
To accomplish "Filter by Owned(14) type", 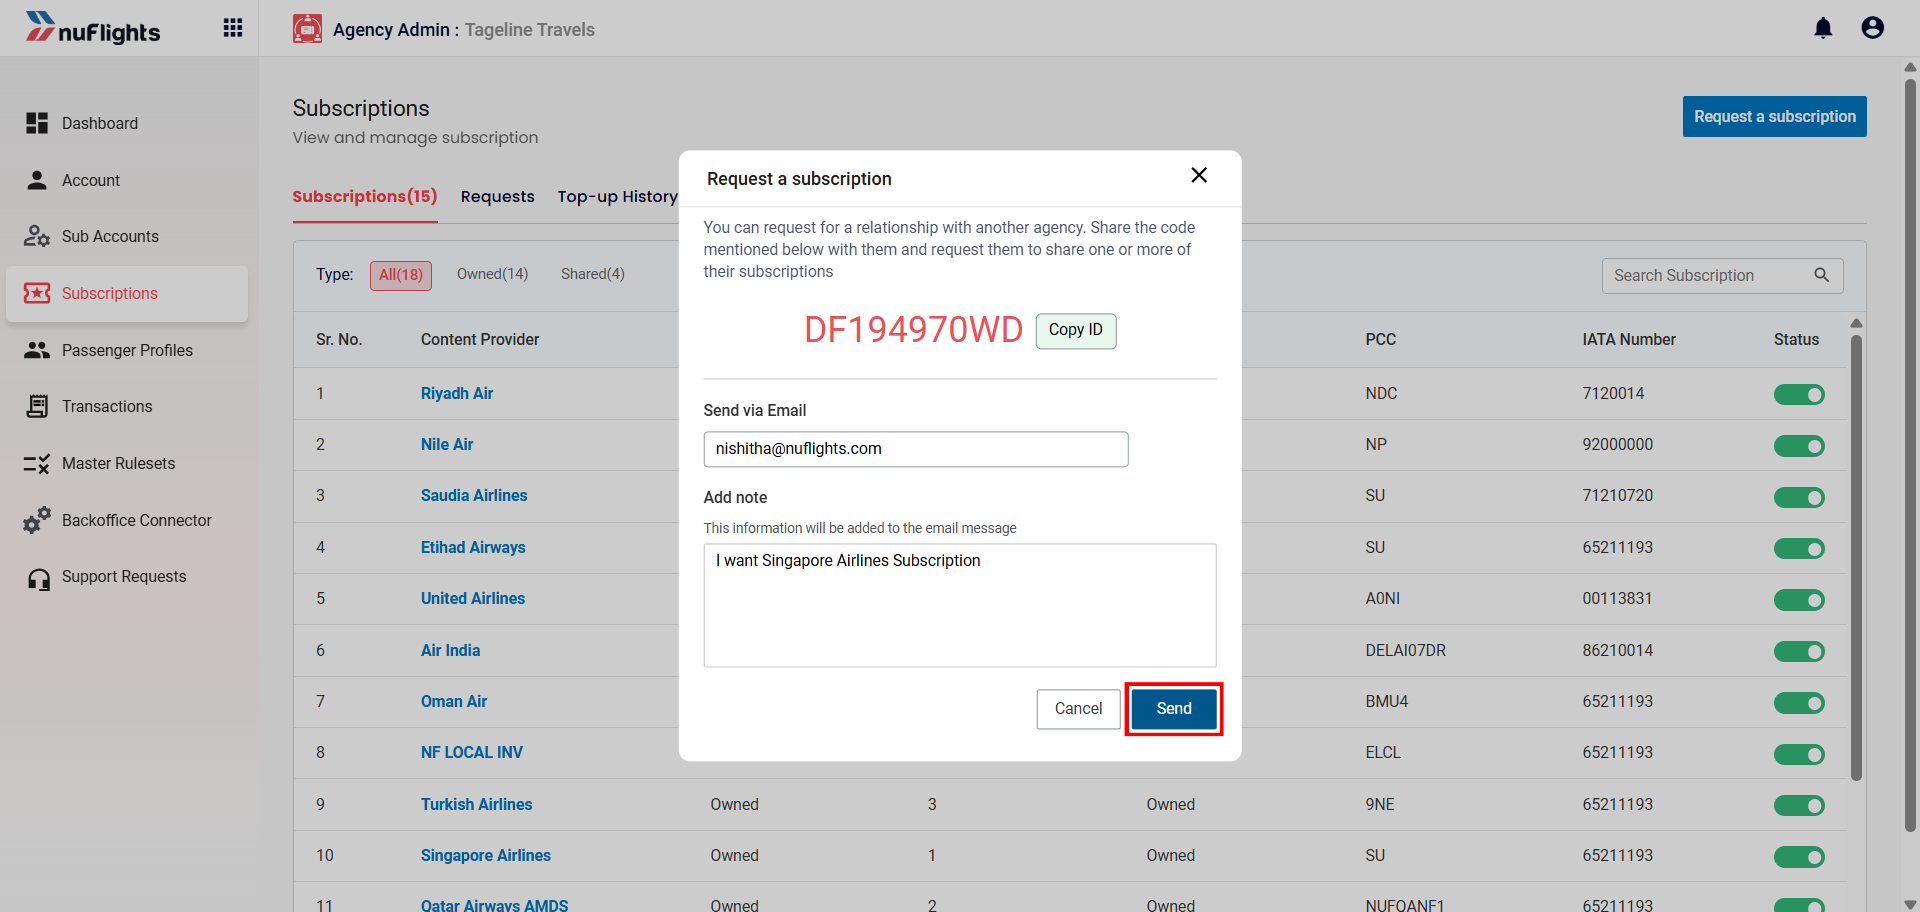I will coord(492,274).
